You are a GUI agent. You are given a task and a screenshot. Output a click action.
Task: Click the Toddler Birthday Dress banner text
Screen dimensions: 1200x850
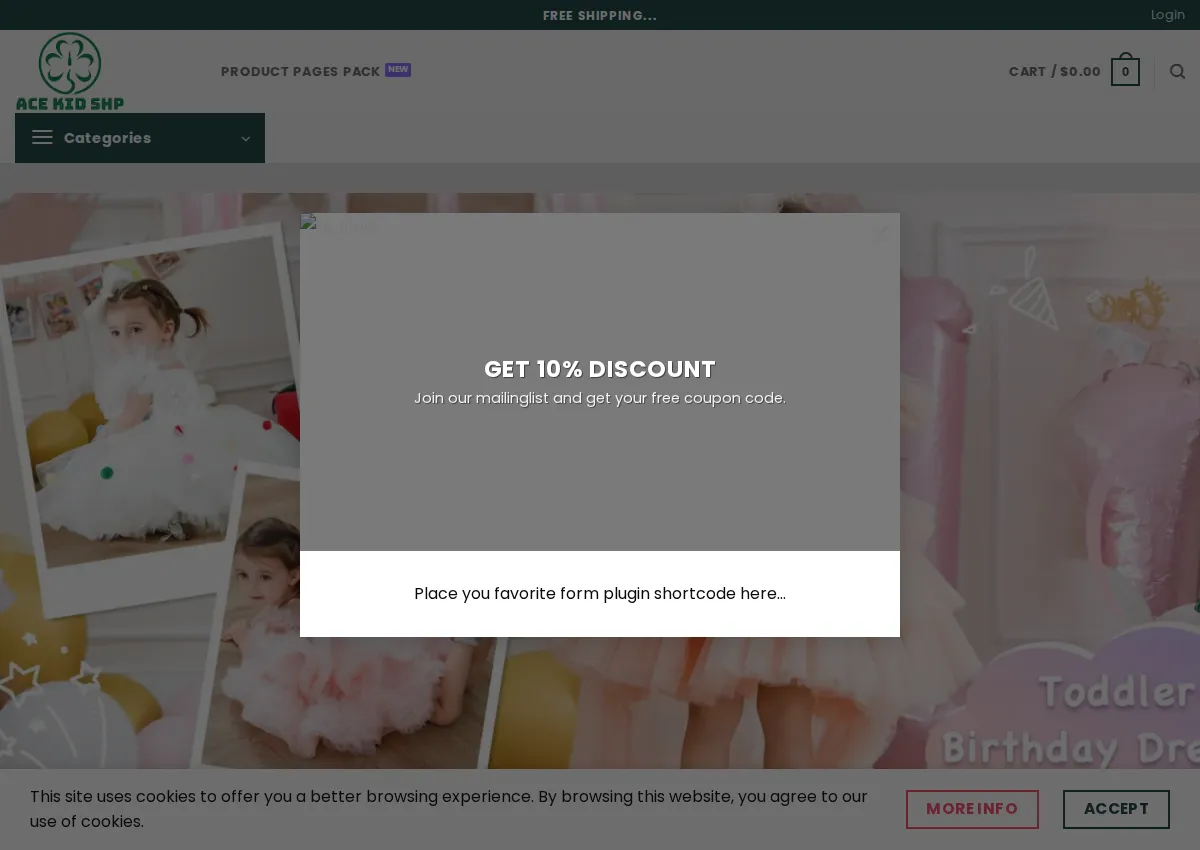click(1070, 720)
